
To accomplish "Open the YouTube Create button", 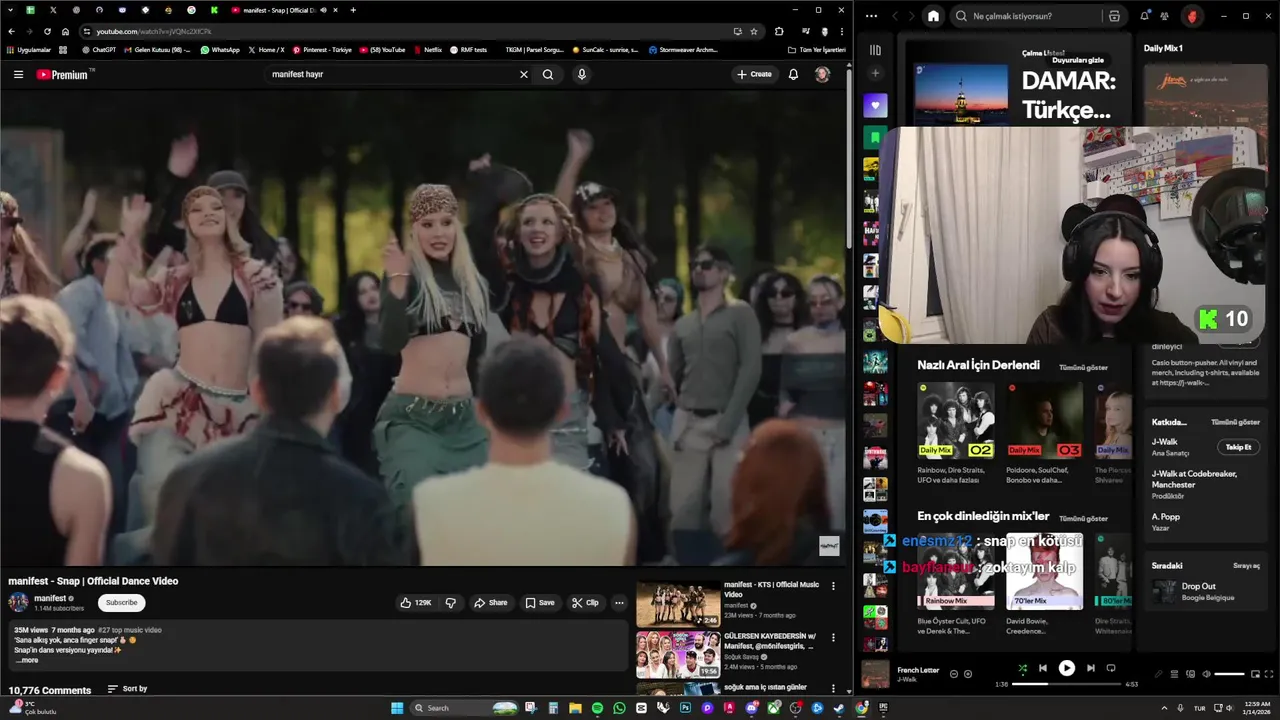I will 754,74.
